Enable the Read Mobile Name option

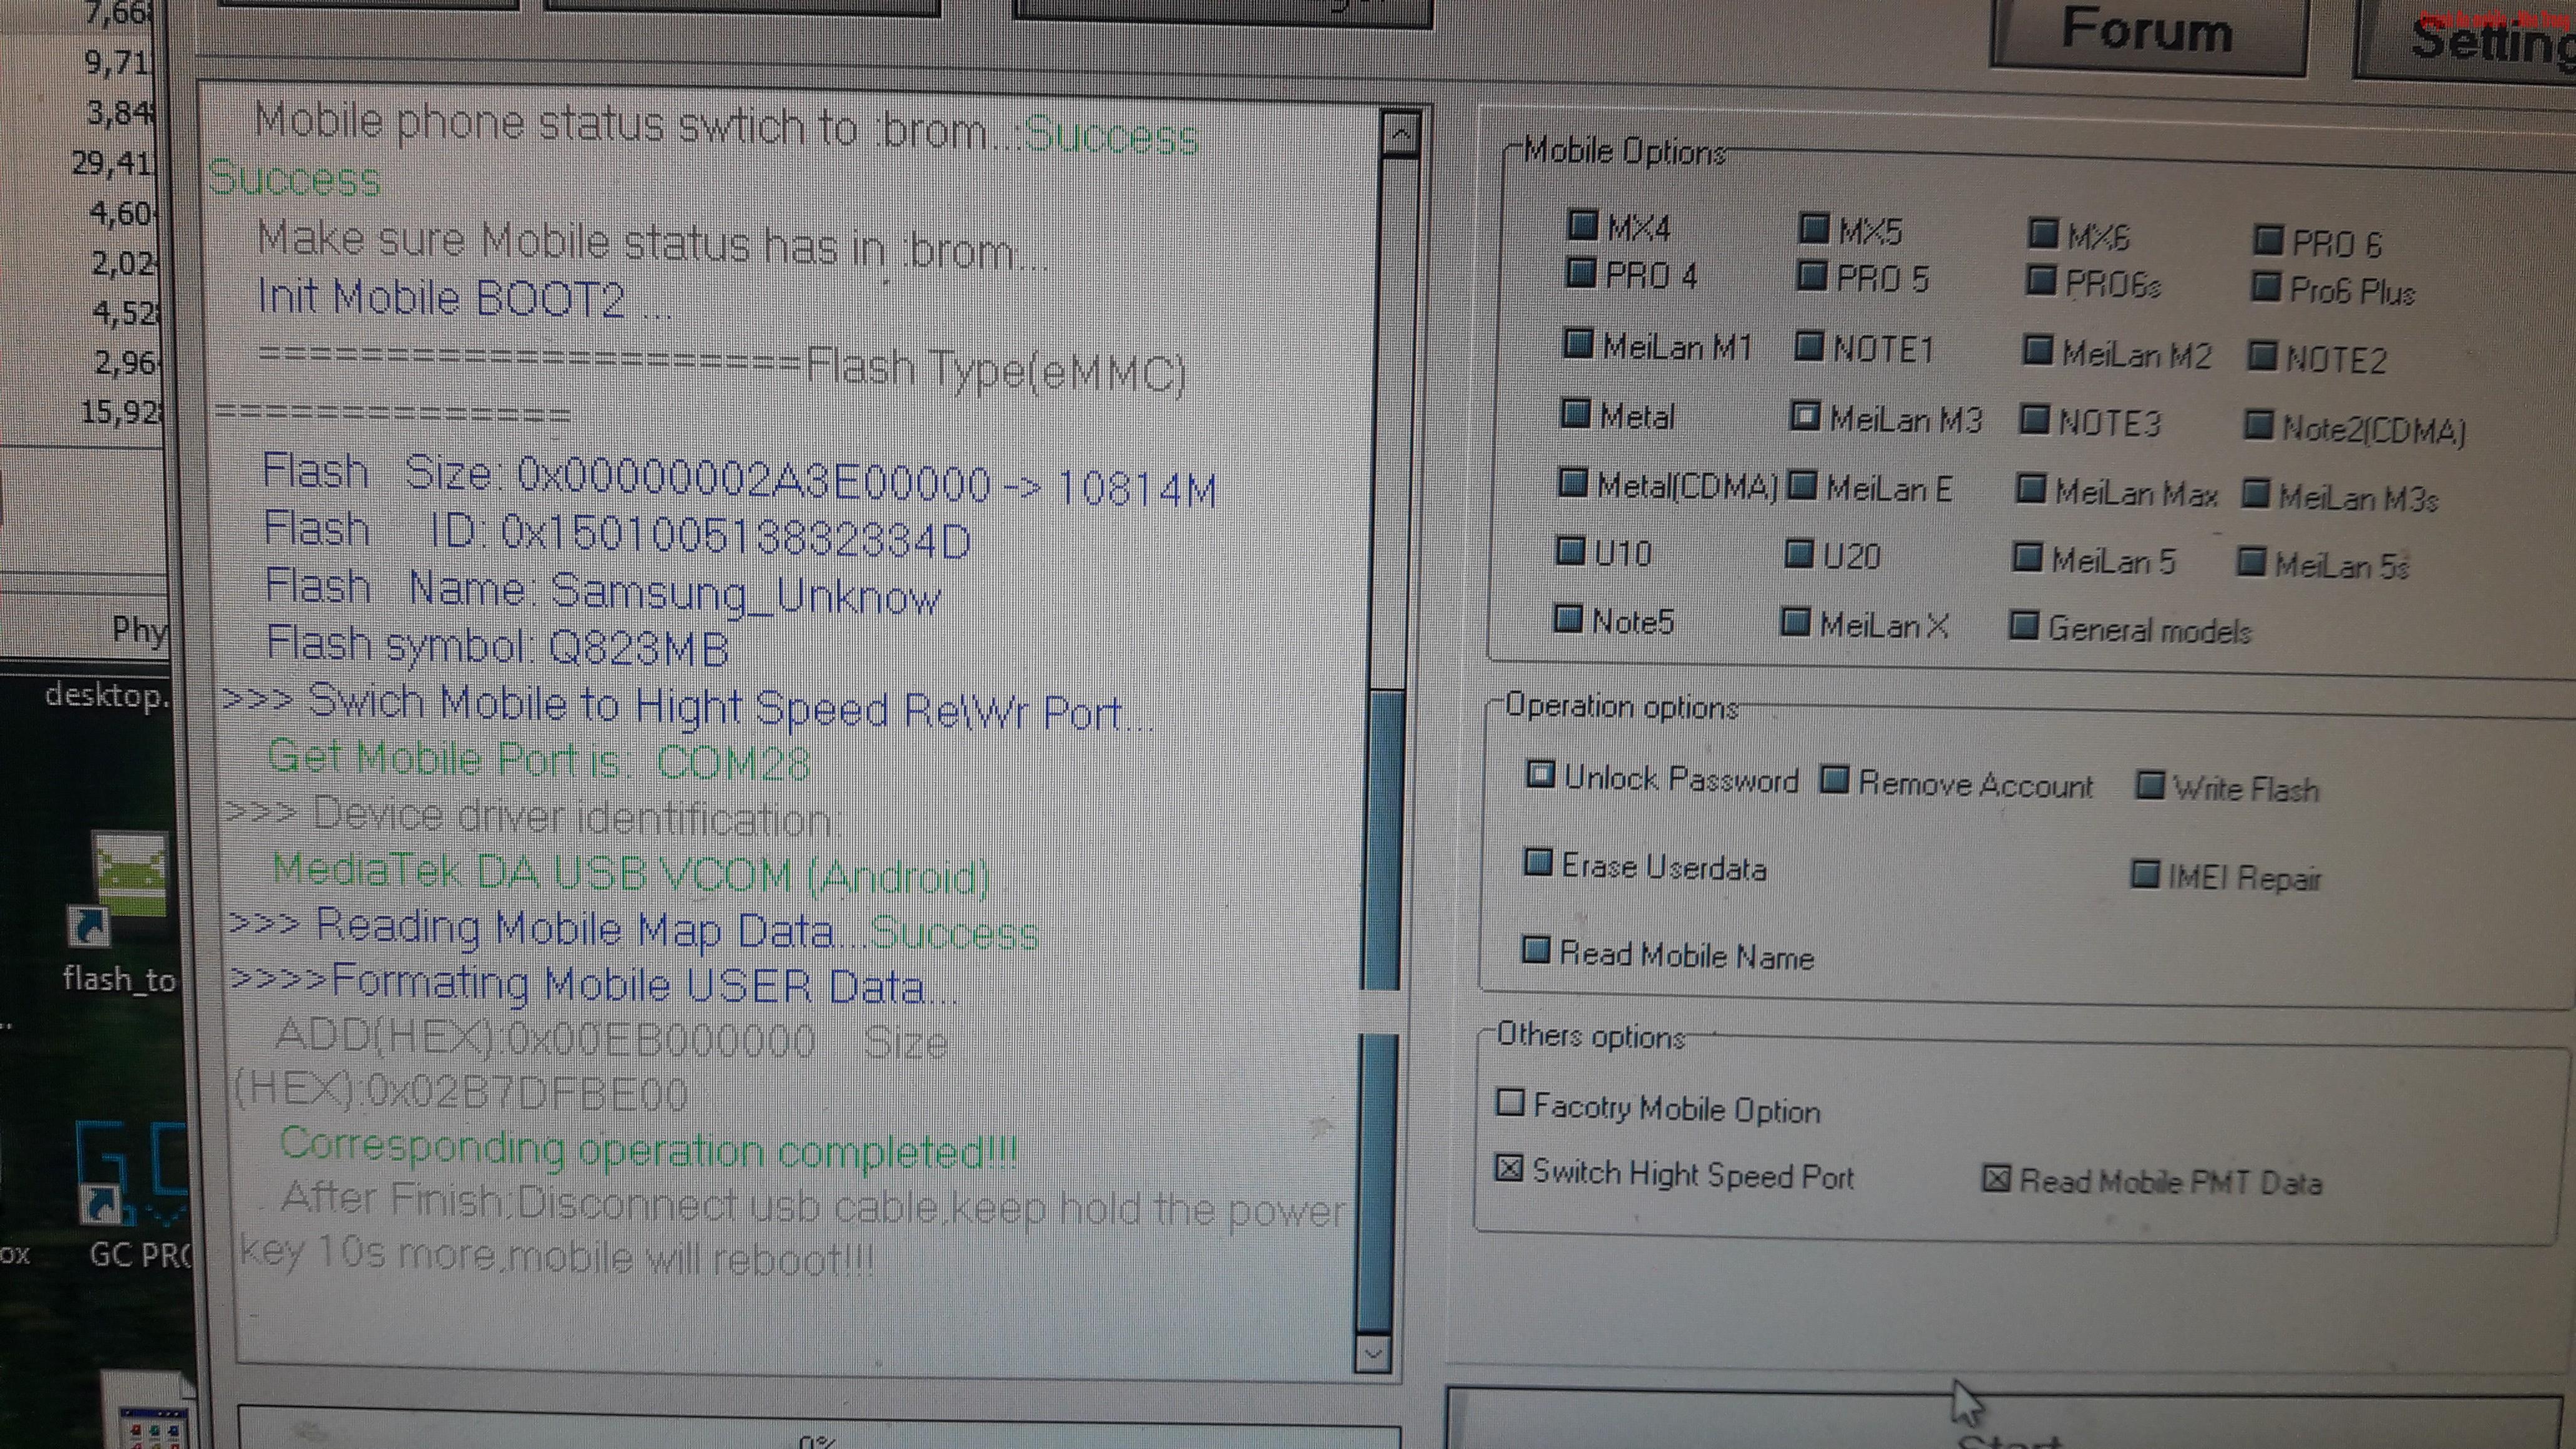tap(1535, 950)
